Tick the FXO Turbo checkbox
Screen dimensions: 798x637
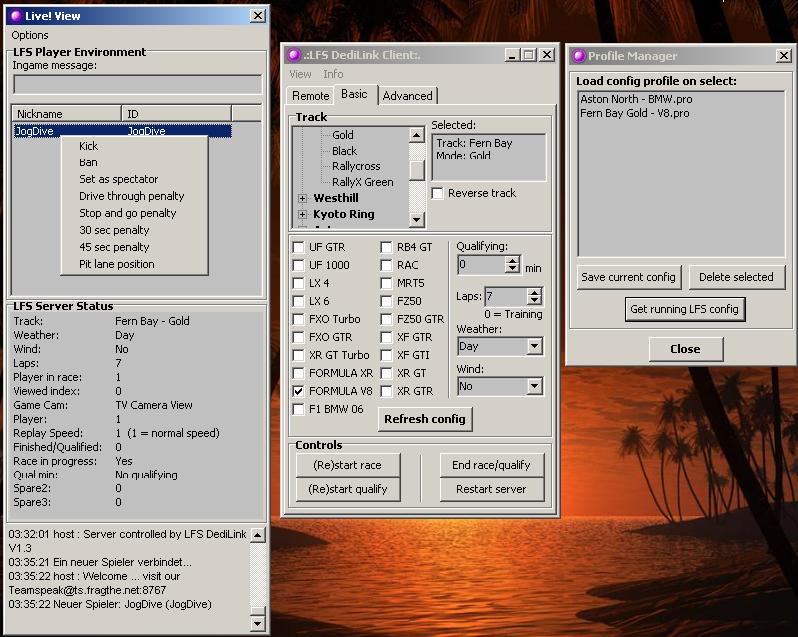tap(298, 320)
